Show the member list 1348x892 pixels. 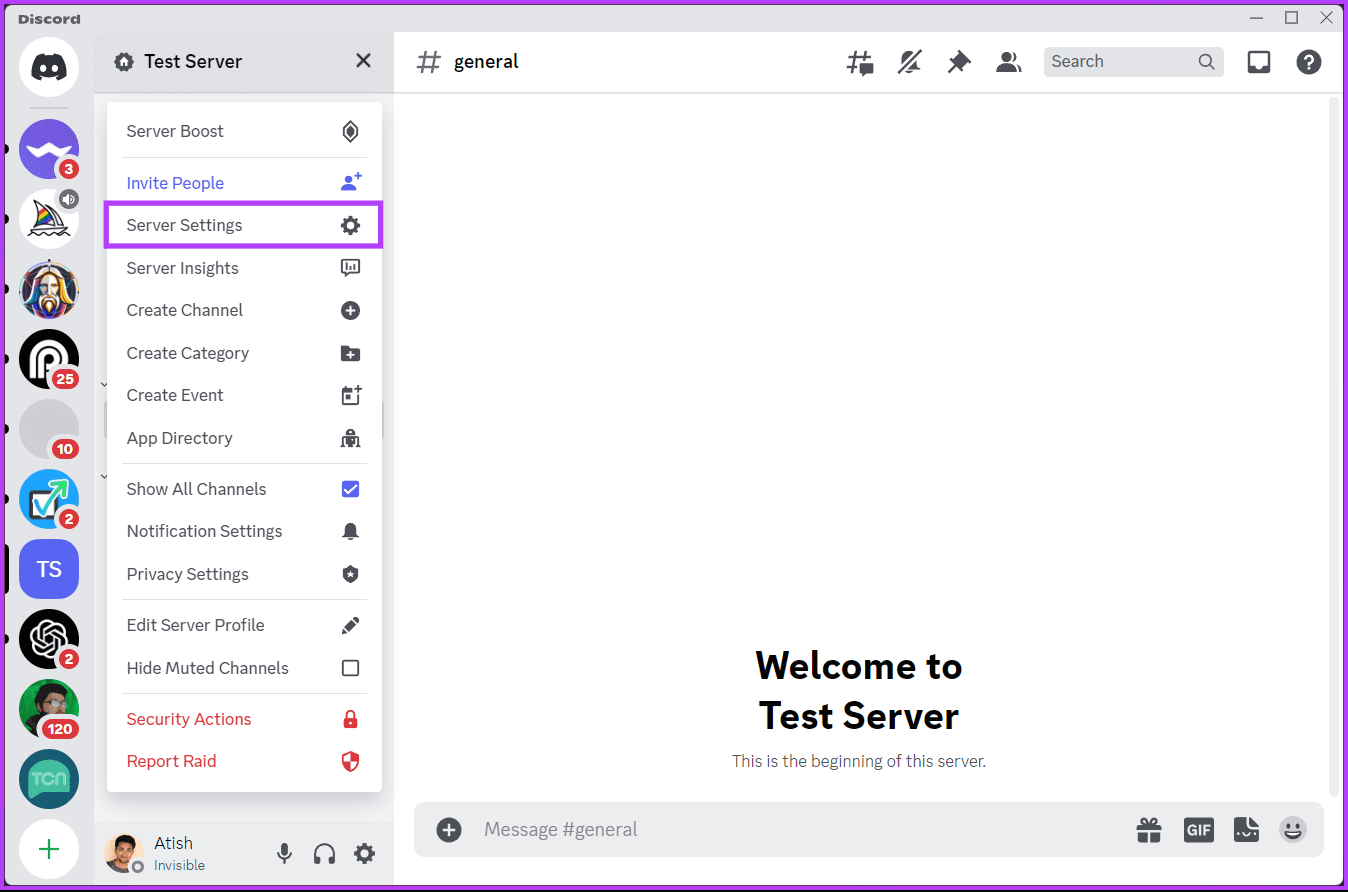(1008, 61)
